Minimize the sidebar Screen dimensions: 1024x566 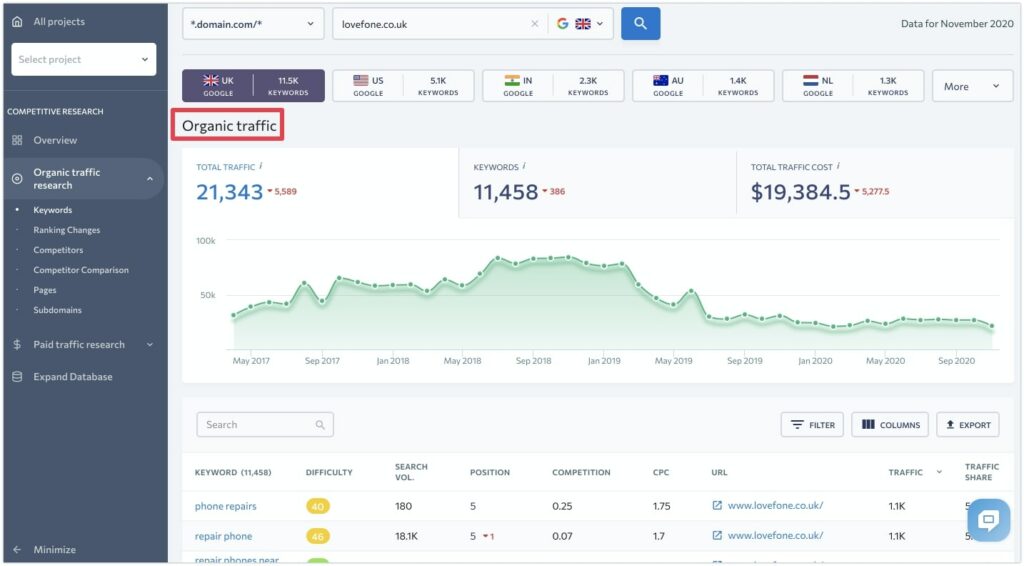point(54,550)
